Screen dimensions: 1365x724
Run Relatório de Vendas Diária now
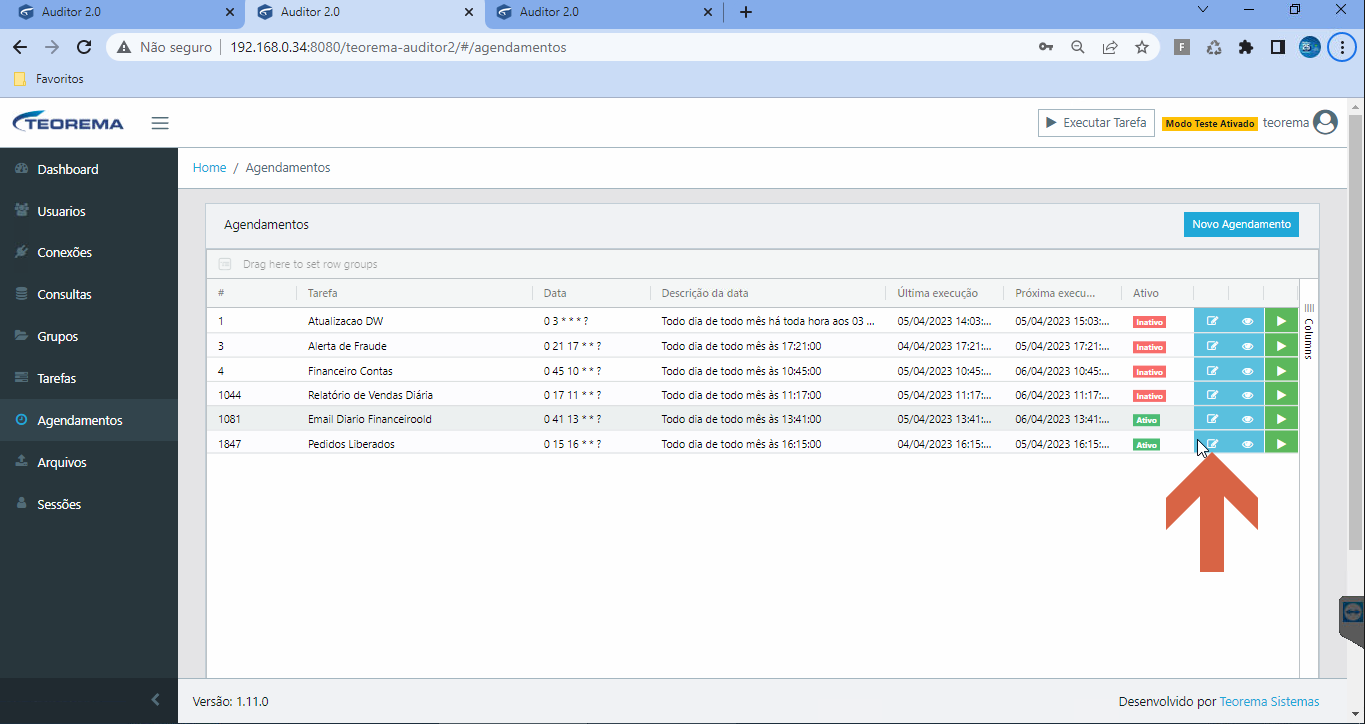[1281, 395]
